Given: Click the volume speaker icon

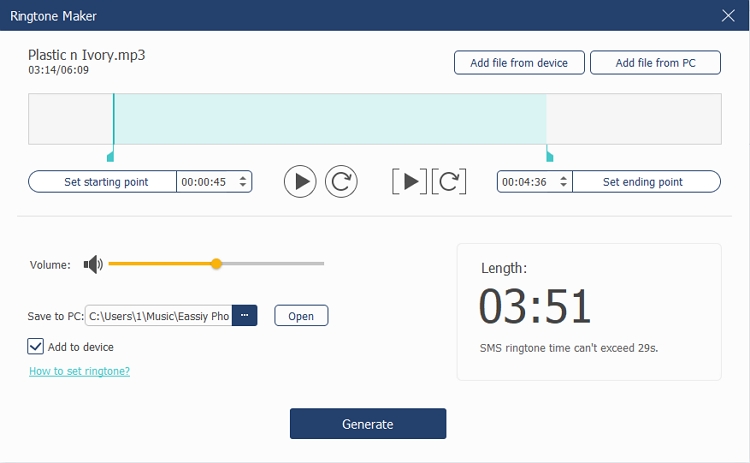Looking at the screenshot, I should point(93,264).
